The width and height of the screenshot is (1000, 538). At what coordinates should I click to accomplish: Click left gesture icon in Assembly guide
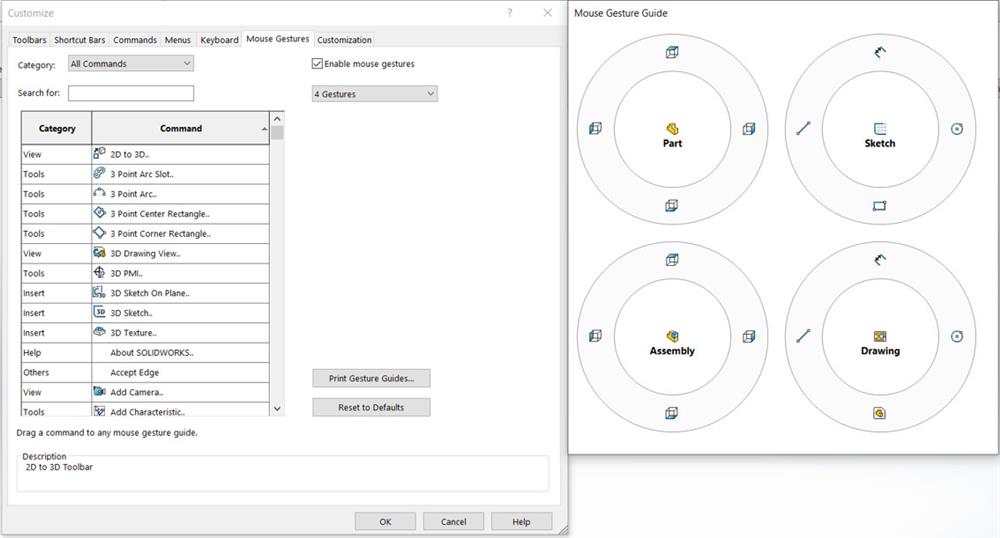(x=595, y=336)
